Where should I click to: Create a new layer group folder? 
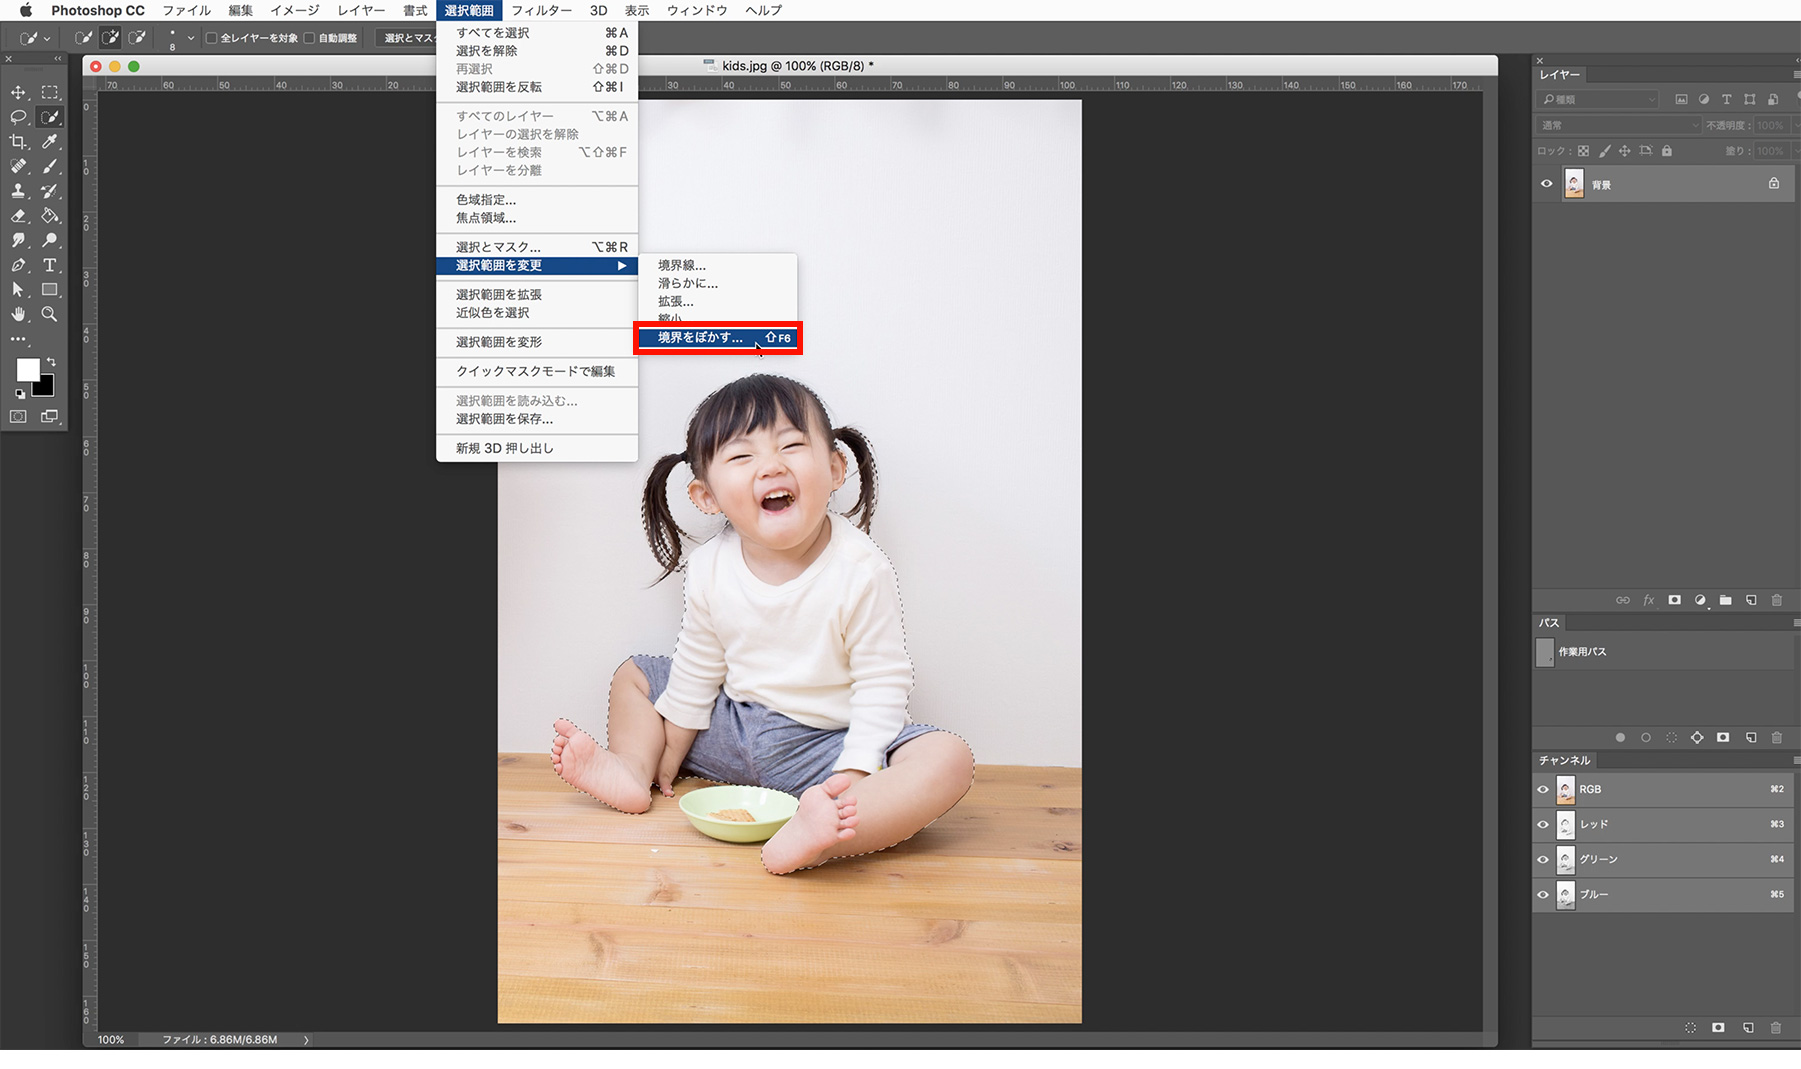tap(1725, 600)
